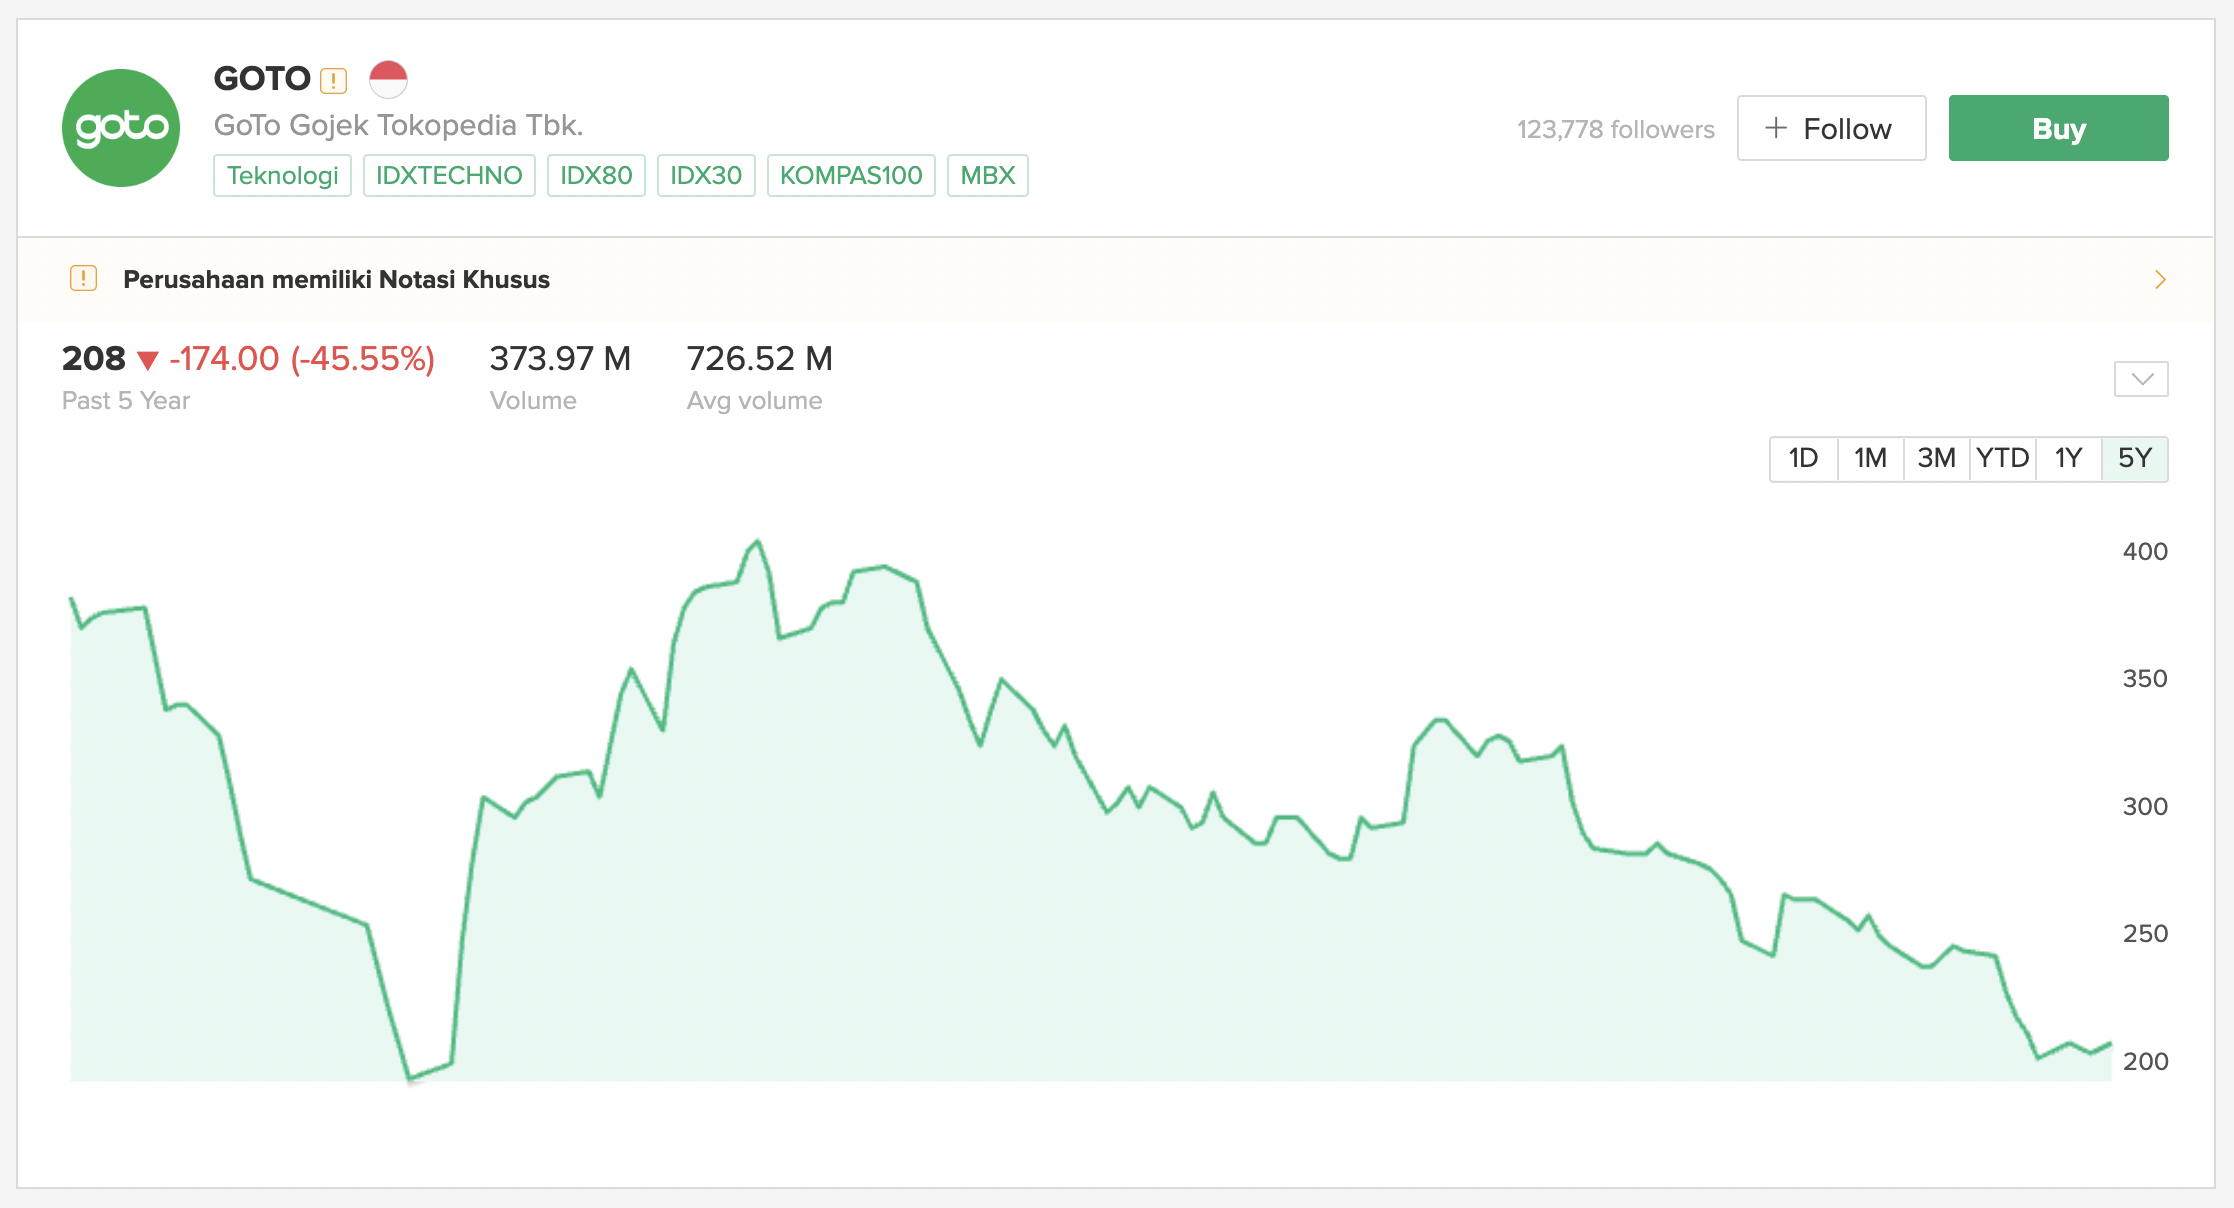Click the warning icon next to GOTO ticker
This screenshot has width=2234, height=1208.
[x=331, y=79]
